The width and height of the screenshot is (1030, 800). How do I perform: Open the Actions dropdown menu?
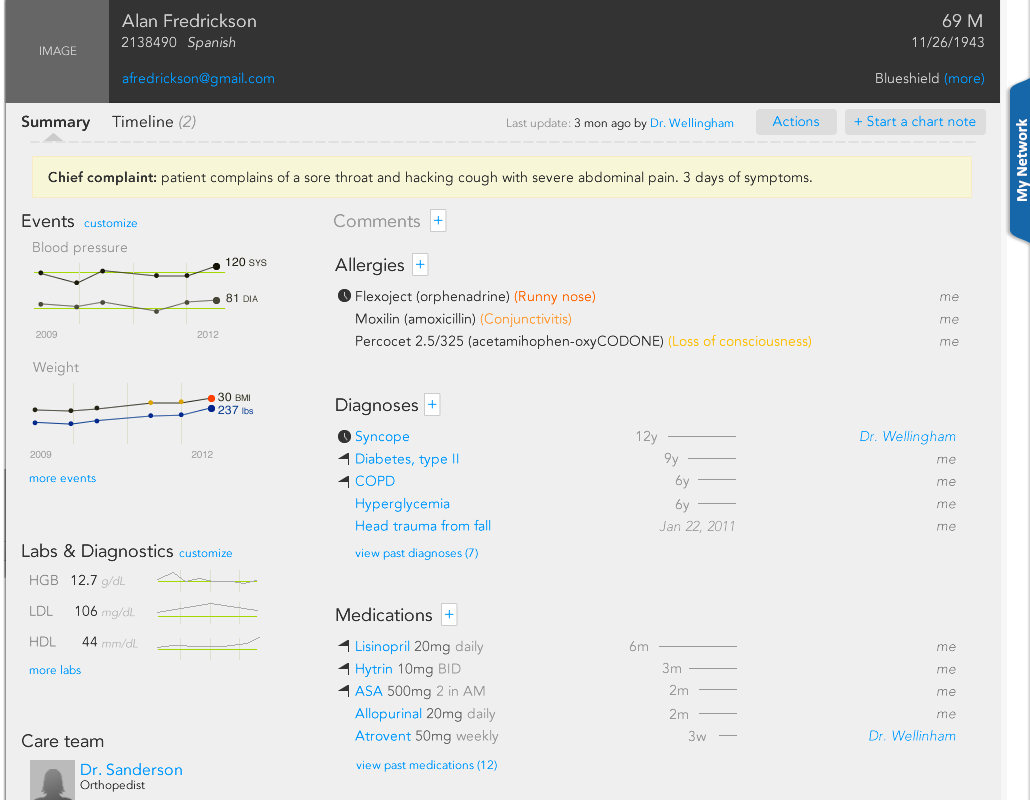(x=796, y=122)
